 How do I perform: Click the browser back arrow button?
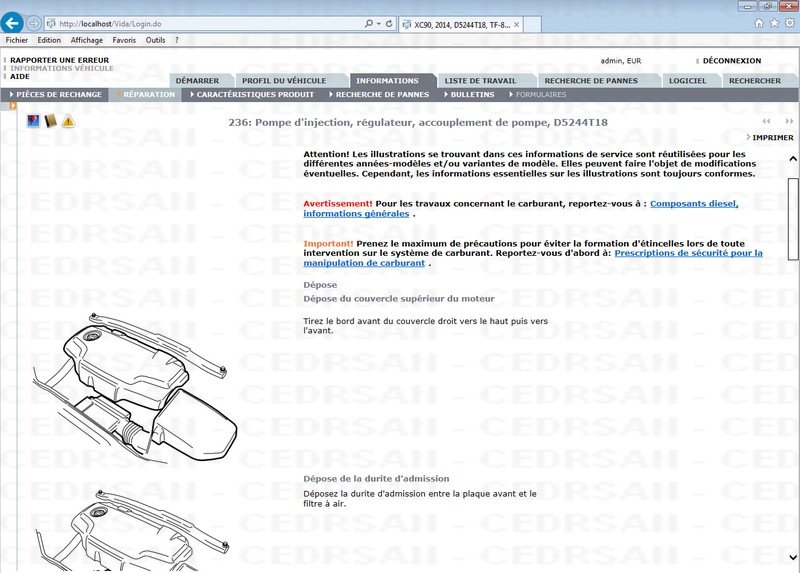[13, 22]
